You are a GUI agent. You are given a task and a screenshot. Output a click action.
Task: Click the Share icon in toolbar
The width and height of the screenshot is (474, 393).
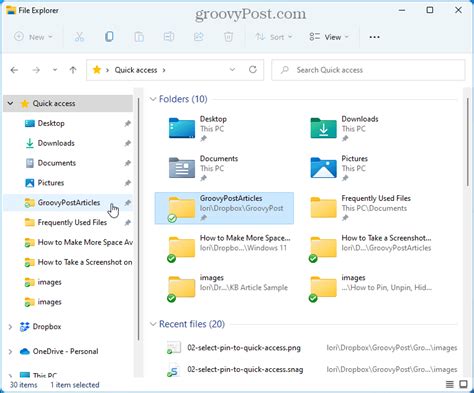point(199,37)
